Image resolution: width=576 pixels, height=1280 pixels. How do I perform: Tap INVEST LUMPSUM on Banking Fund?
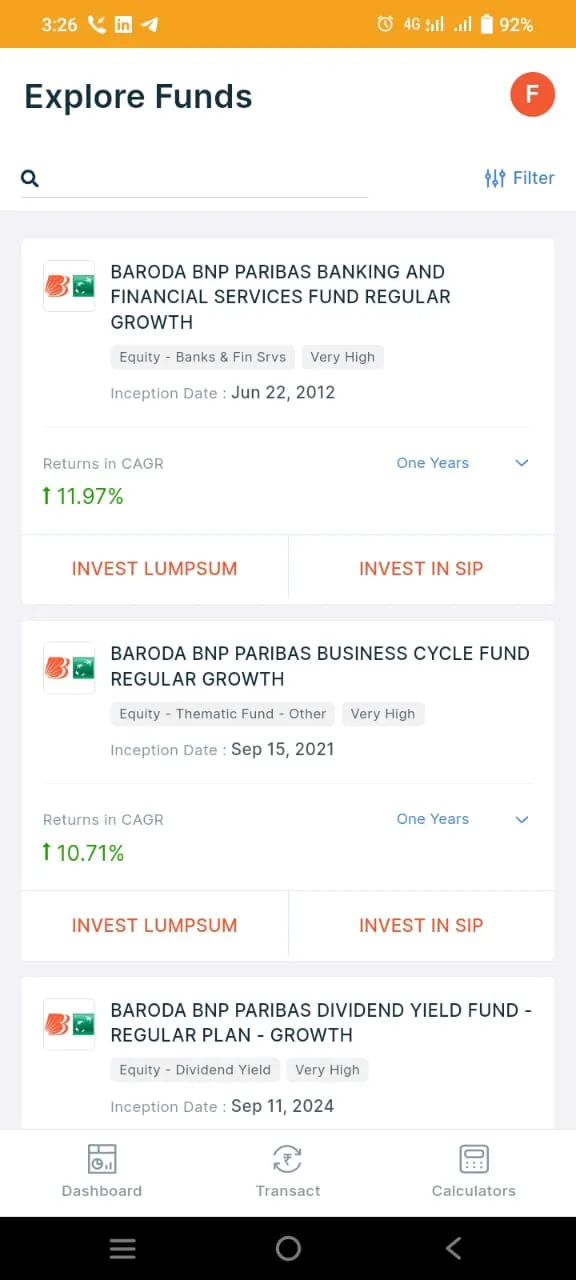point(154,568)
